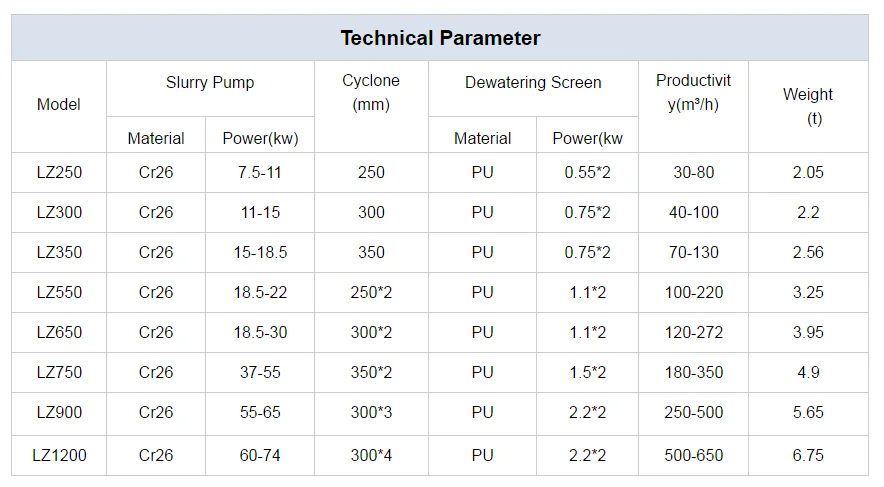Image resolution: width=884 pixels, height=487 pixels.
Task: Click the 120-272 productivity cell
Action: click(693, 333)
